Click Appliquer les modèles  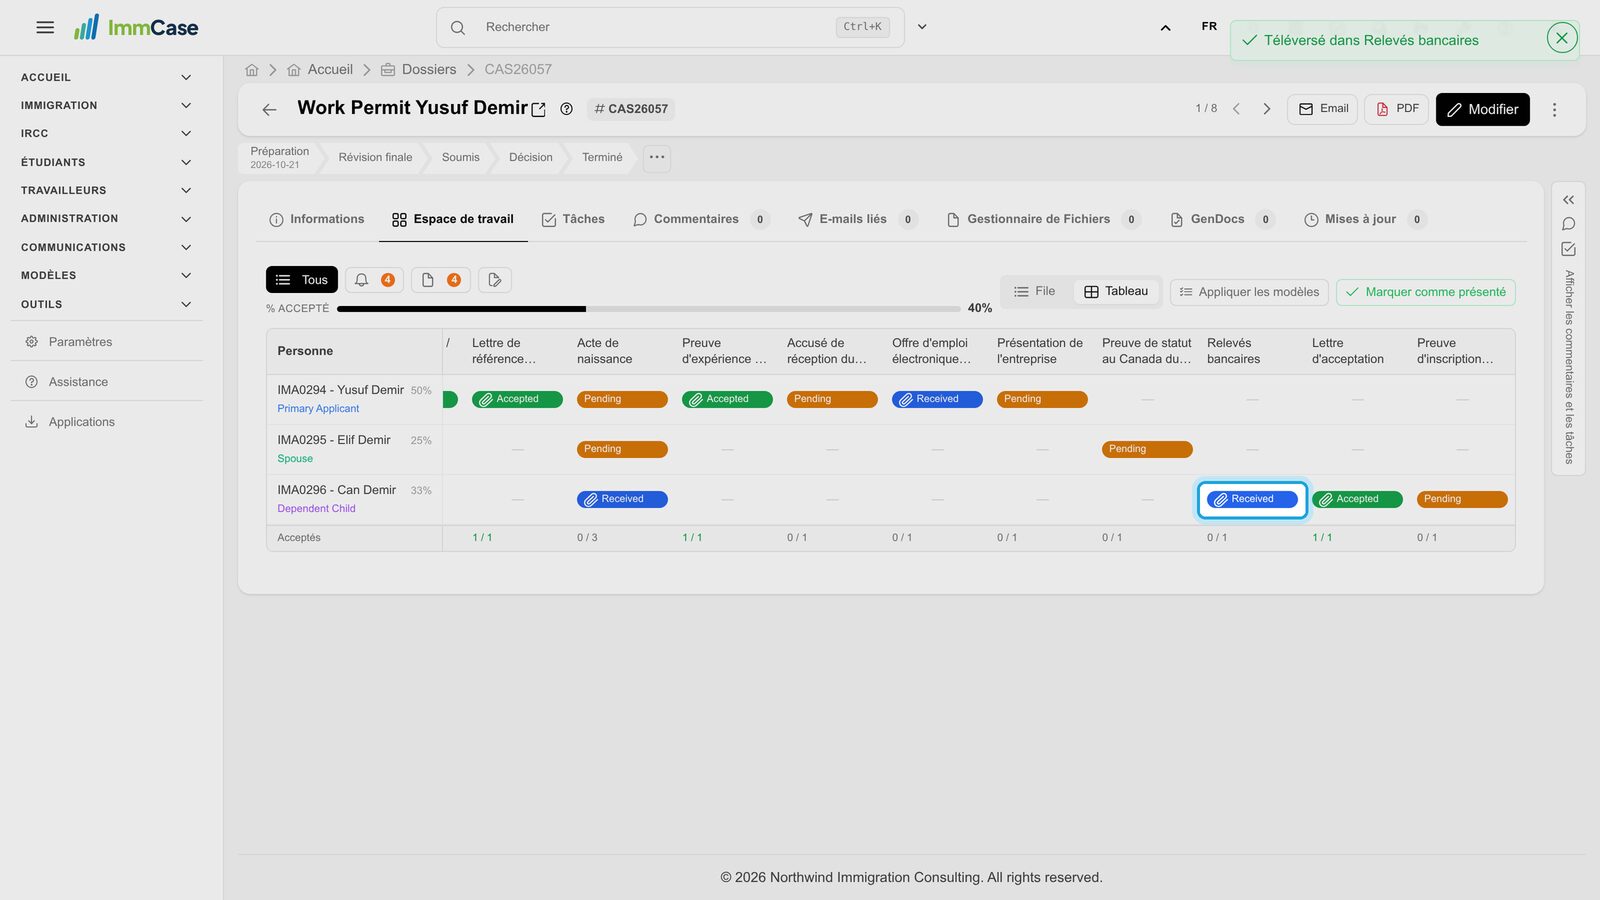pyautogui.click(x=1249, y=292)
